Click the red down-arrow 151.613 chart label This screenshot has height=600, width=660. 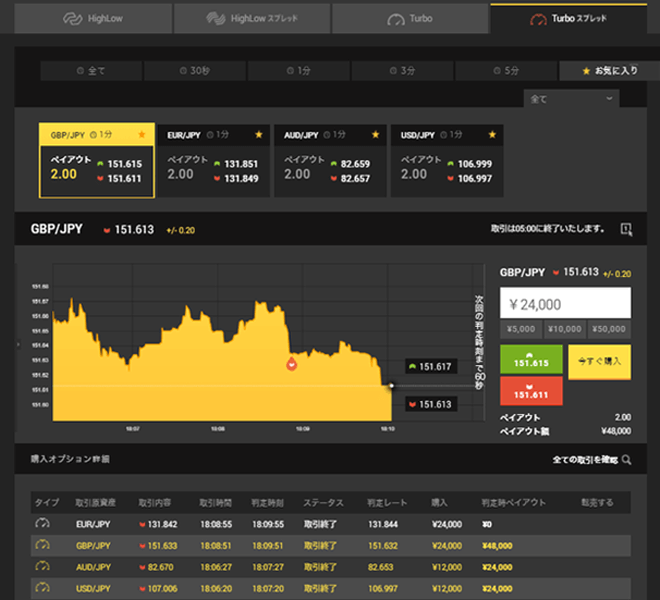pos(431,405)
